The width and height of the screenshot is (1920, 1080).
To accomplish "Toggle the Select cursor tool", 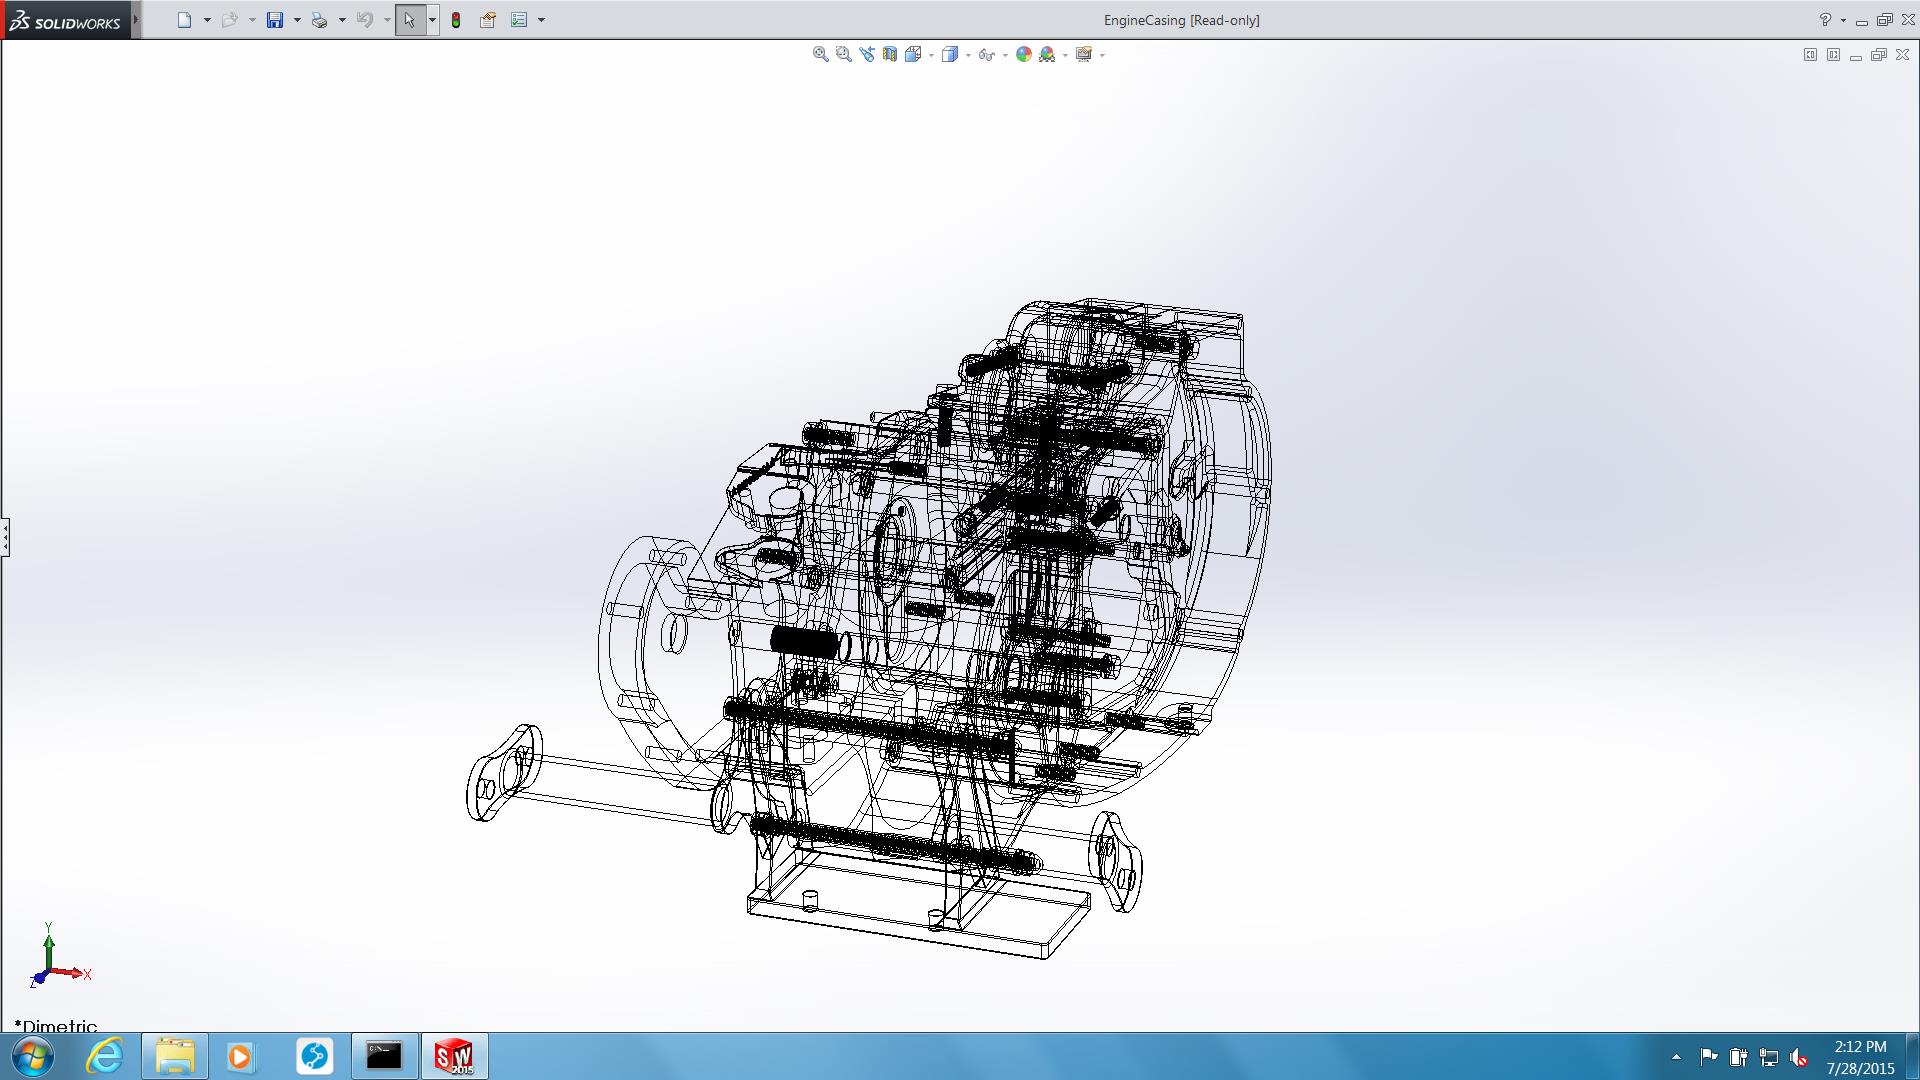I will coord(409,20).
